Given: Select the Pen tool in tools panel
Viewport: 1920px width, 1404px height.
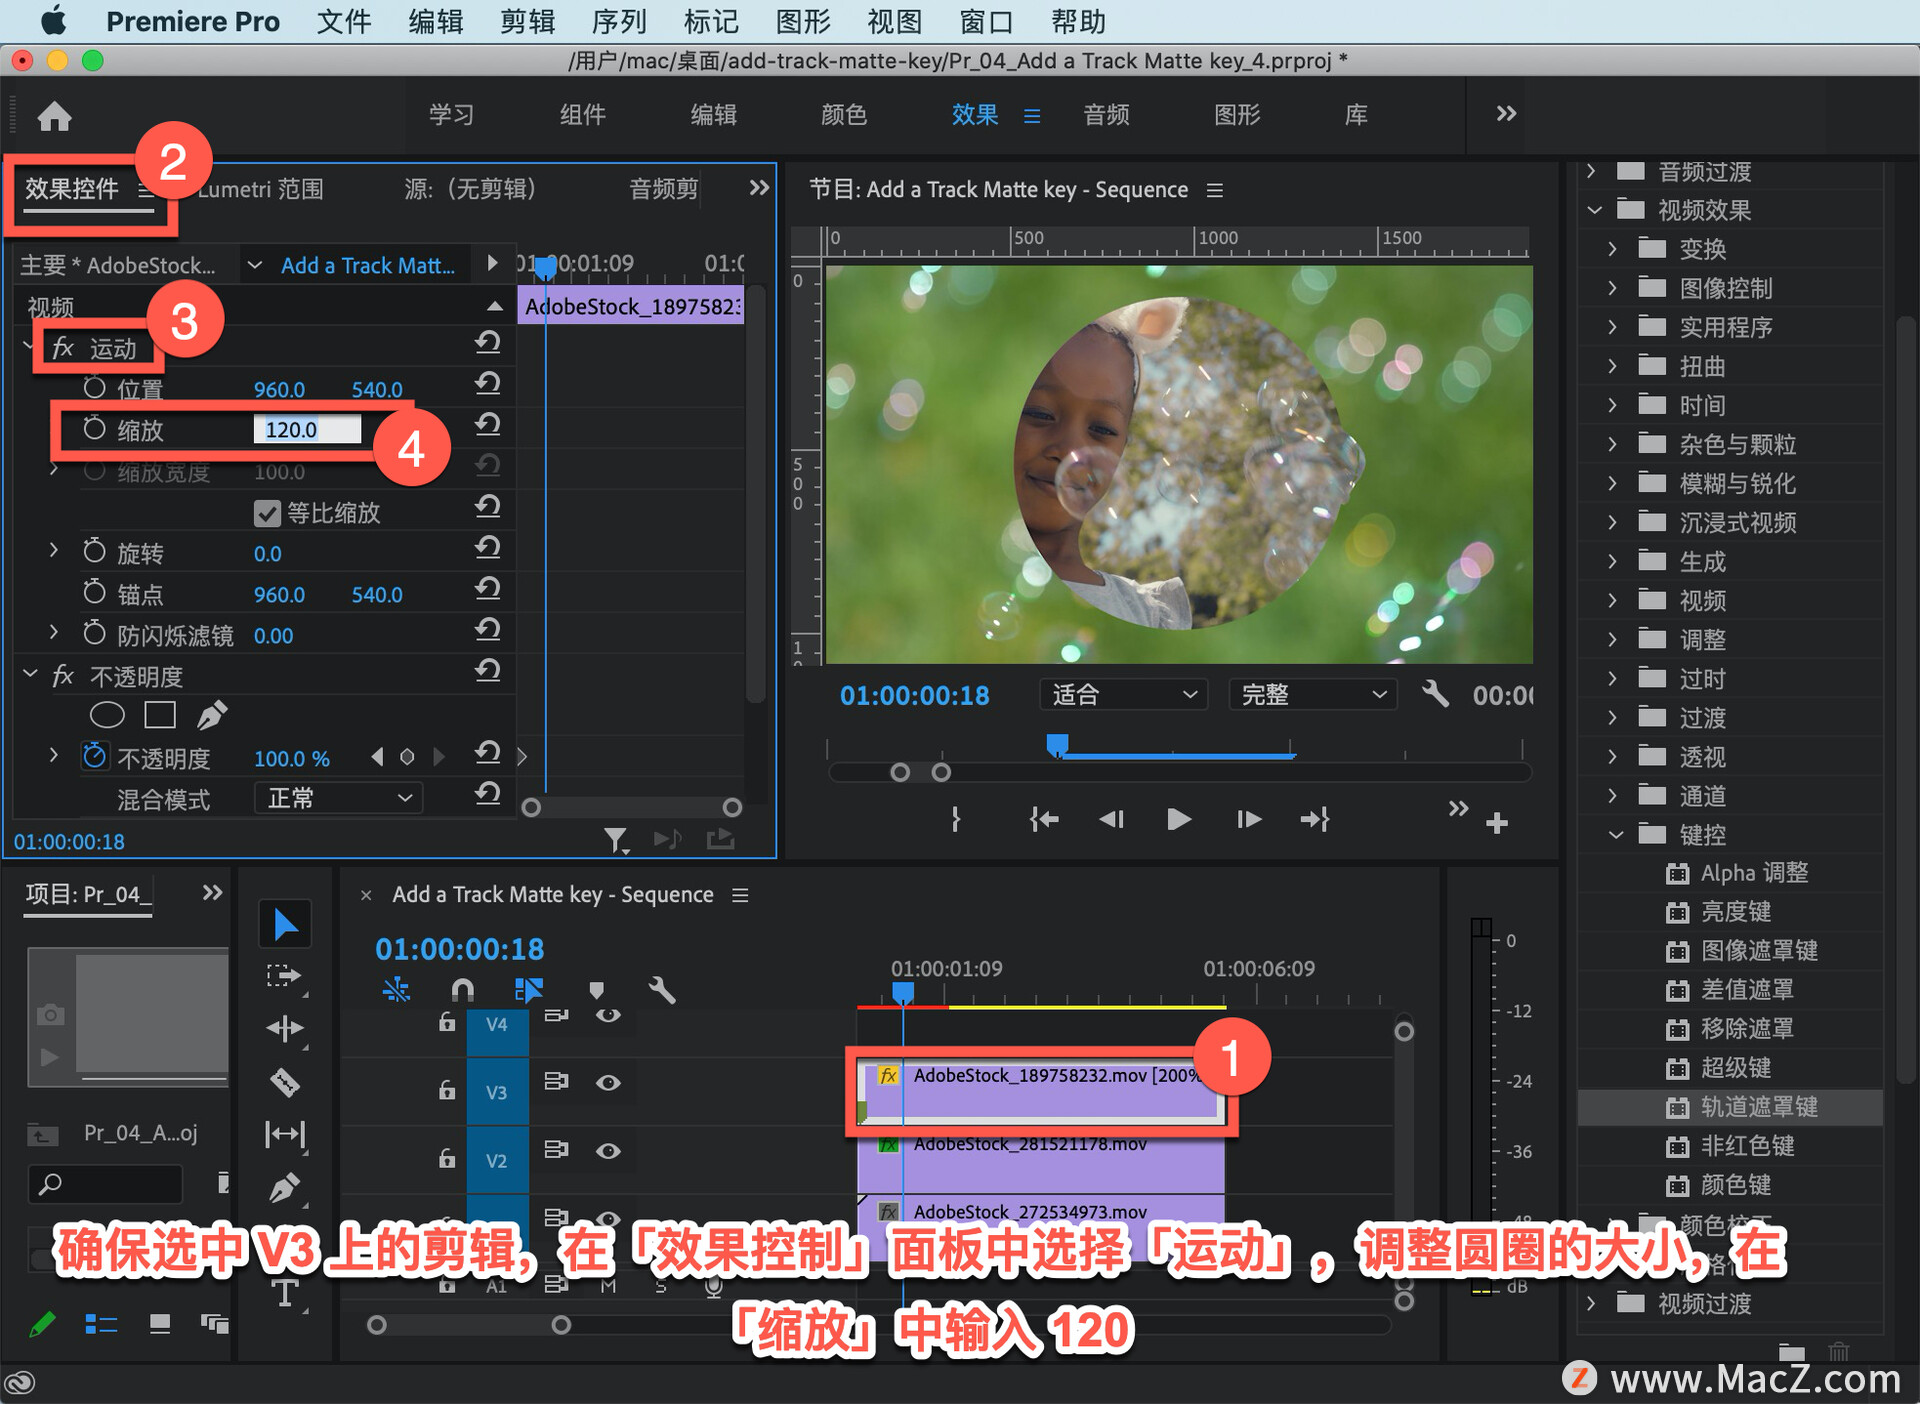Looking at the screenshot, I should click(x=285, y=1187).
